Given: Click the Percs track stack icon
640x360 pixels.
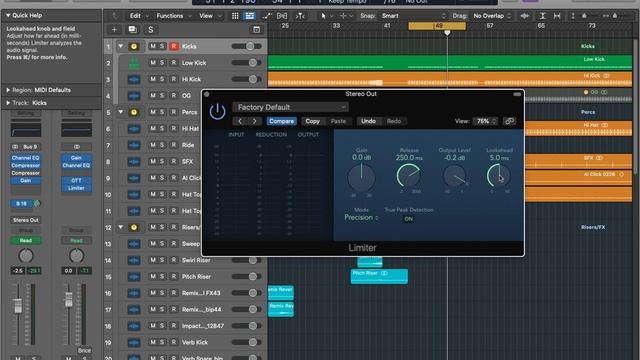Looking at the screenshot, I should pyautogui.click(x=134, y=112).
